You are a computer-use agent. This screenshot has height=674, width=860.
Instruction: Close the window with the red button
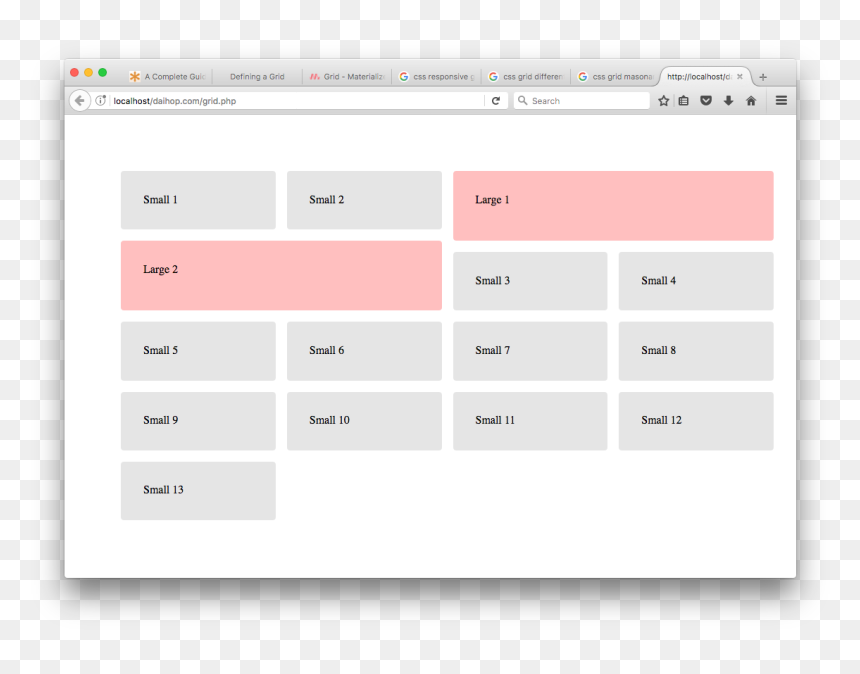[x=75, y=72]
